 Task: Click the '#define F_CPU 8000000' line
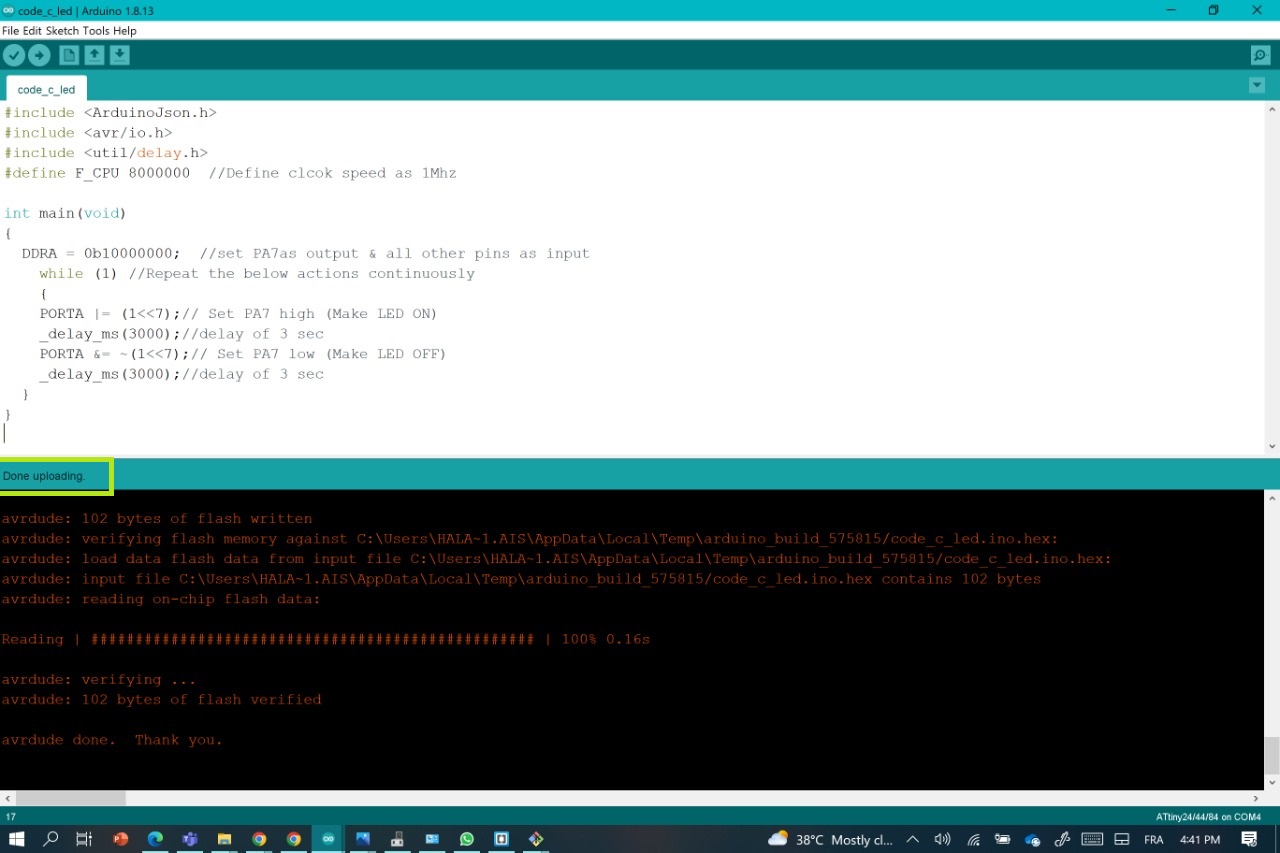coord(97,173)
